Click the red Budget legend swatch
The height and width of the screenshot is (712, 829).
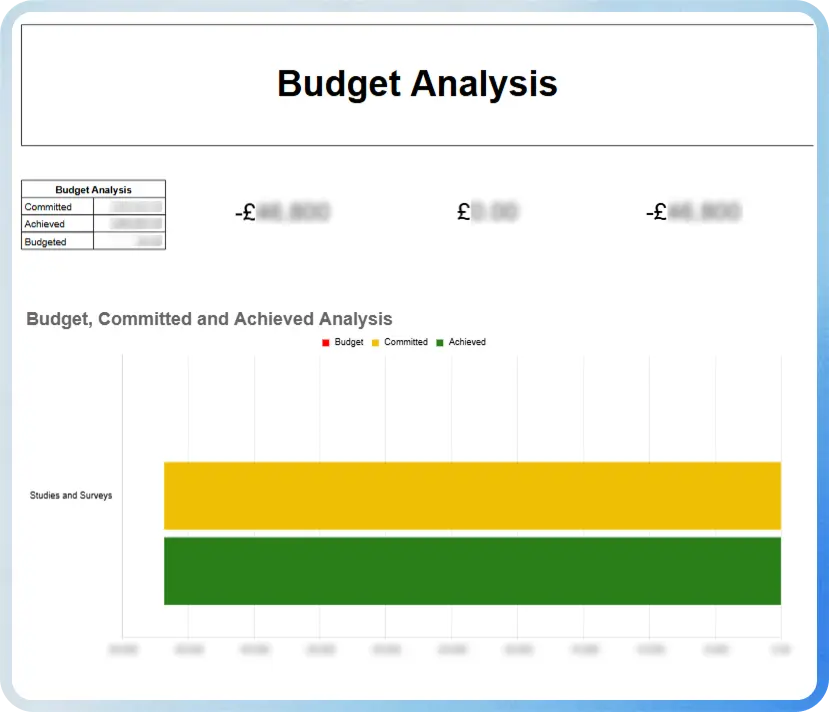coord(326,343)
